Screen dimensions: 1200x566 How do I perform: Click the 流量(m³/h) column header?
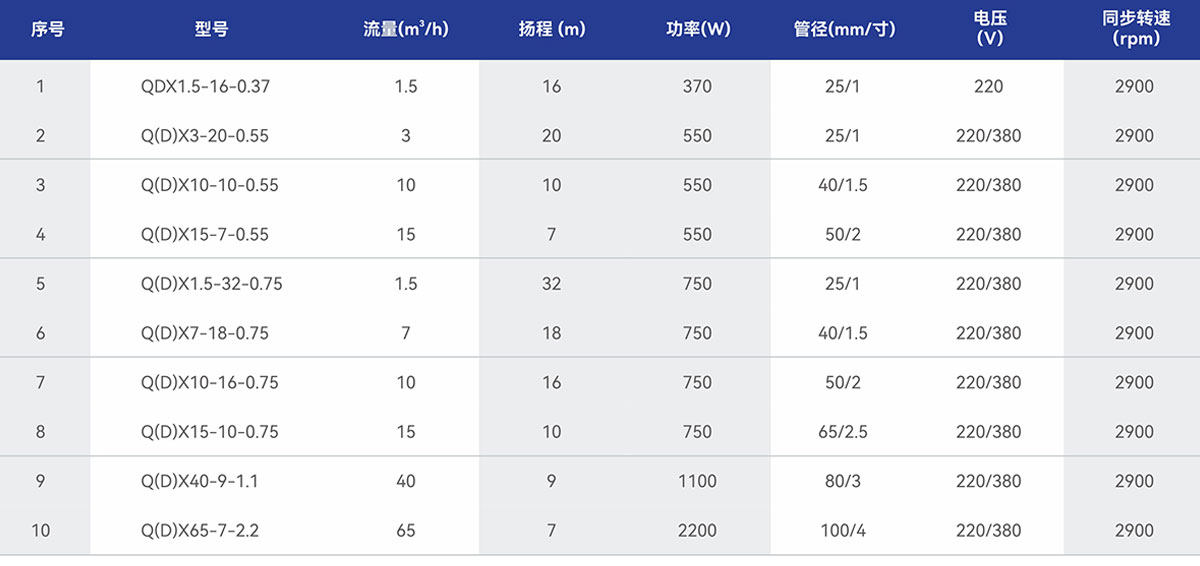(406, 29)
